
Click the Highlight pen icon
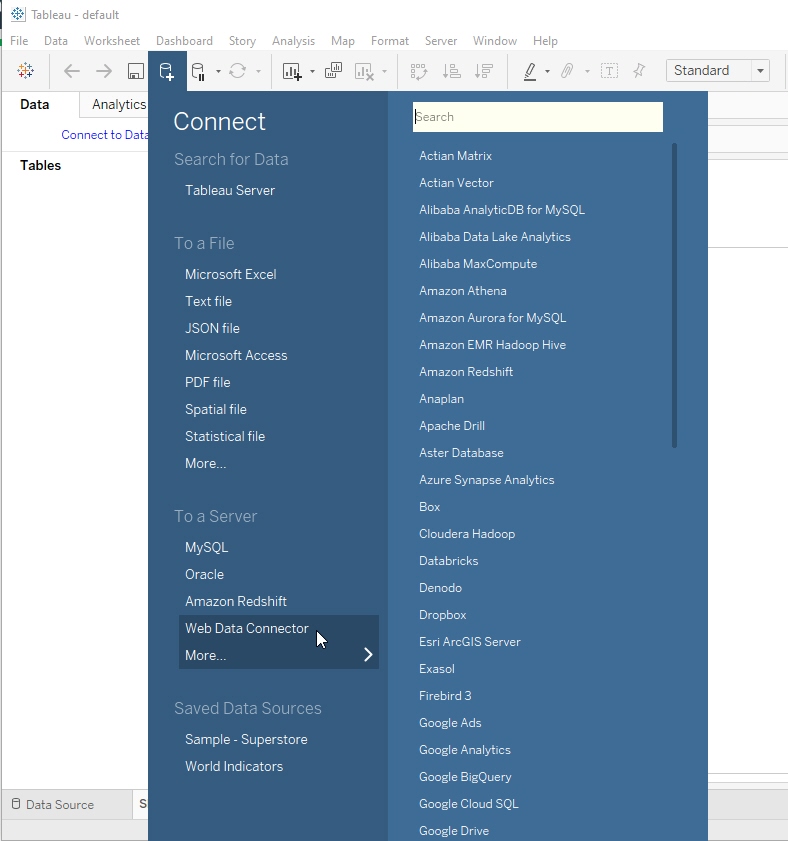pyautogui.click(x=530, y=71)
